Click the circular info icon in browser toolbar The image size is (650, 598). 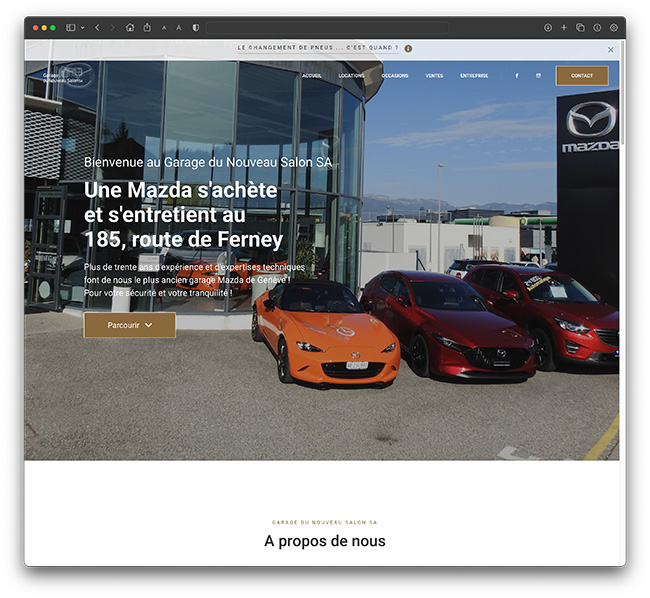pos(597,28)
